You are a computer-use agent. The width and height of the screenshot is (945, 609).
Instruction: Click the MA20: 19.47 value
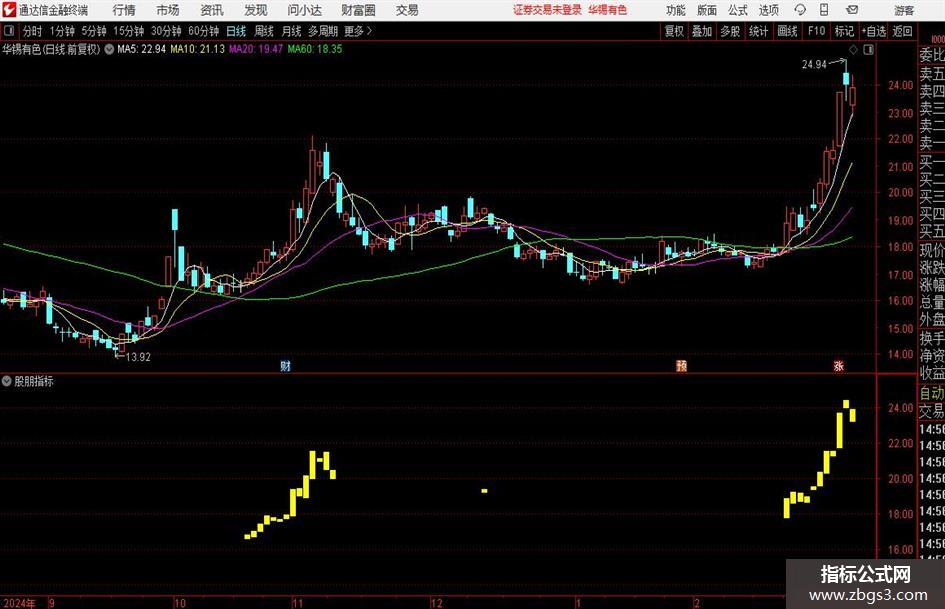tap(256, 49)
